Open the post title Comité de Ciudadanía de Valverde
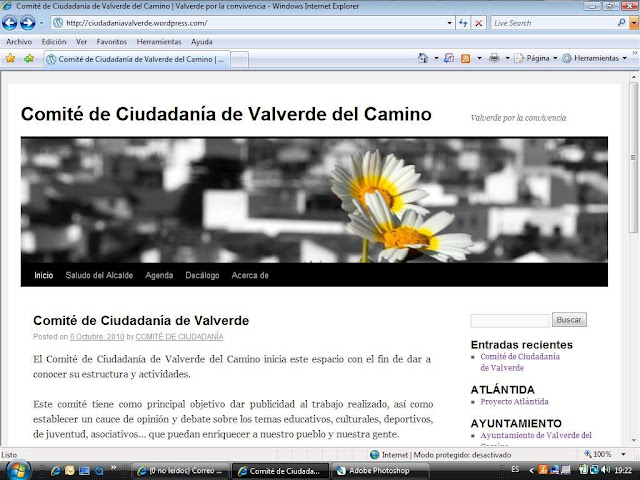The height and width of the screenshot is (480, 640). tap(141, 320)
